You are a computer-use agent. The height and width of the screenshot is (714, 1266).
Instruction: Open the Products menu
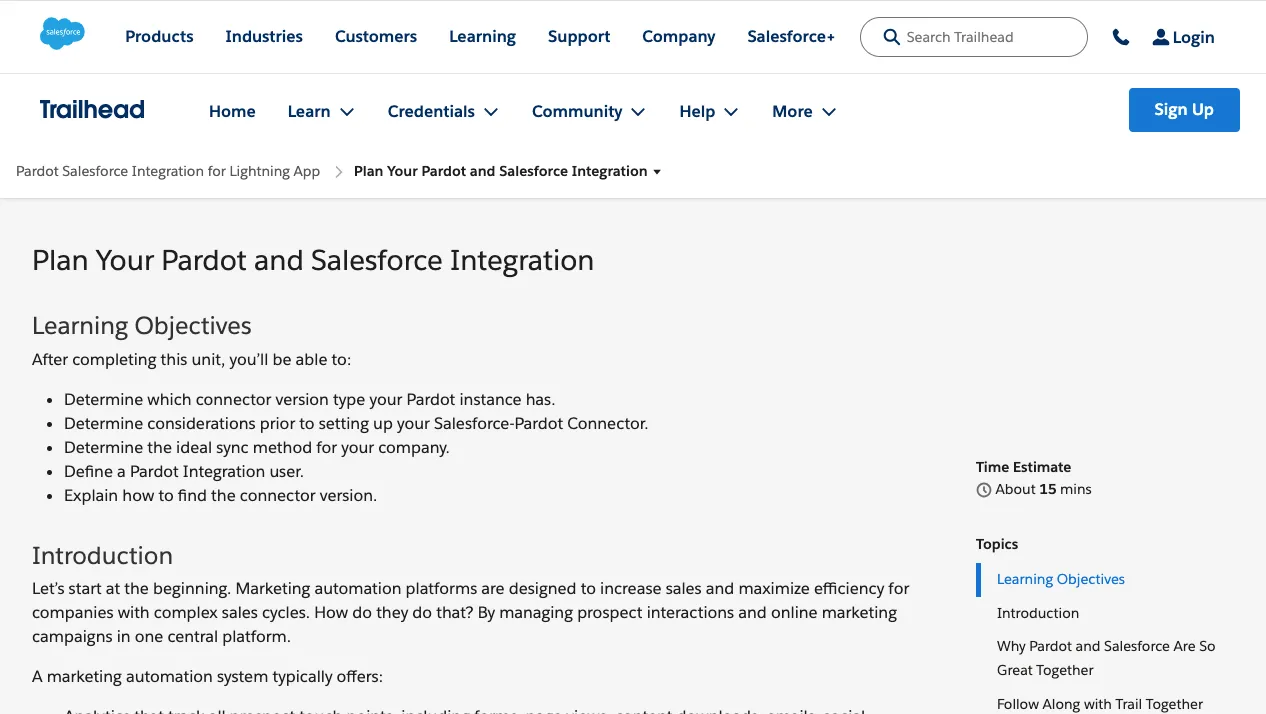tap(159, 37)
